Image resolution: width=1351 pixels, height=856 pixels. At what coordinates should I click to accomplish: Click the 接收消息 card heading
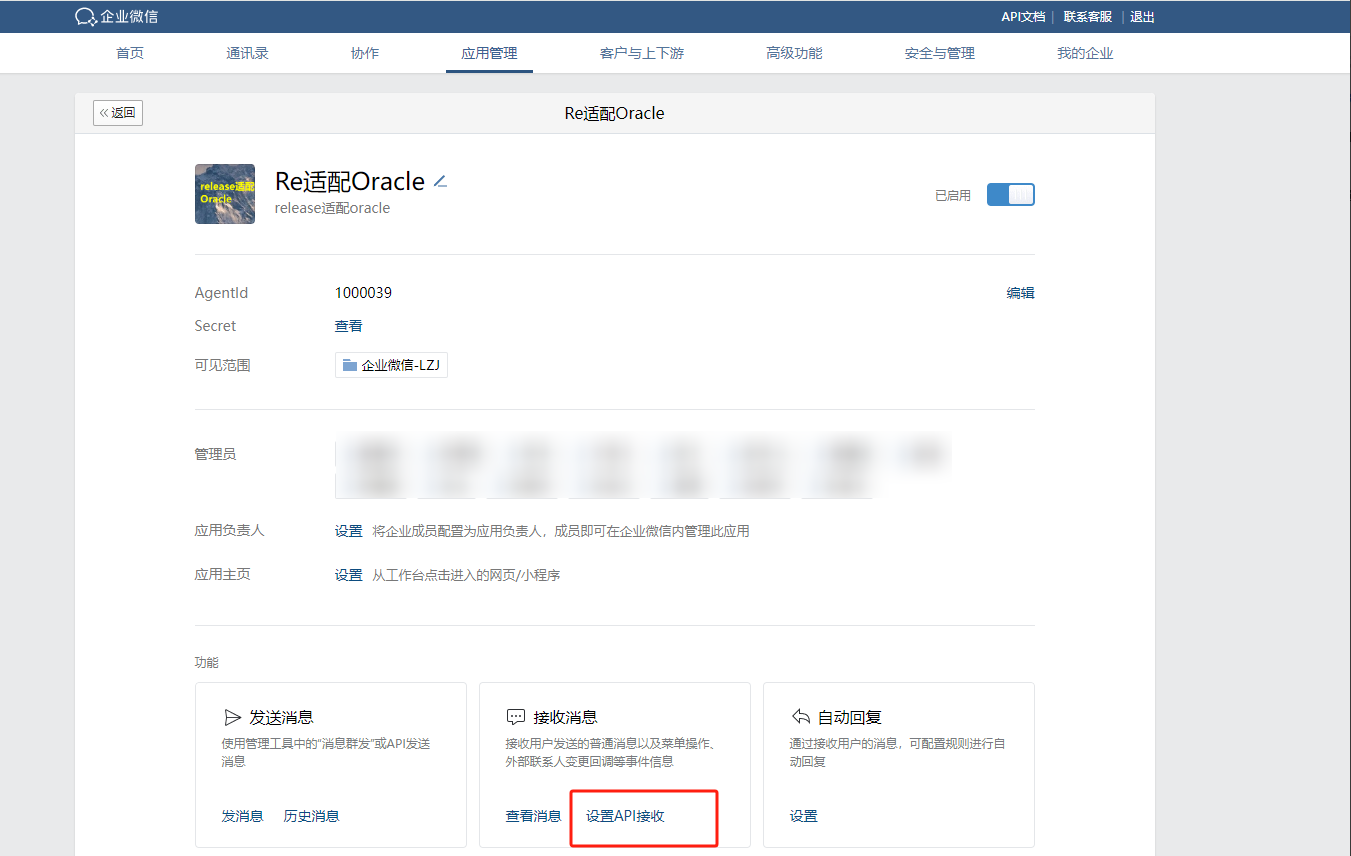pyautogui.click(x=565, y=717)
